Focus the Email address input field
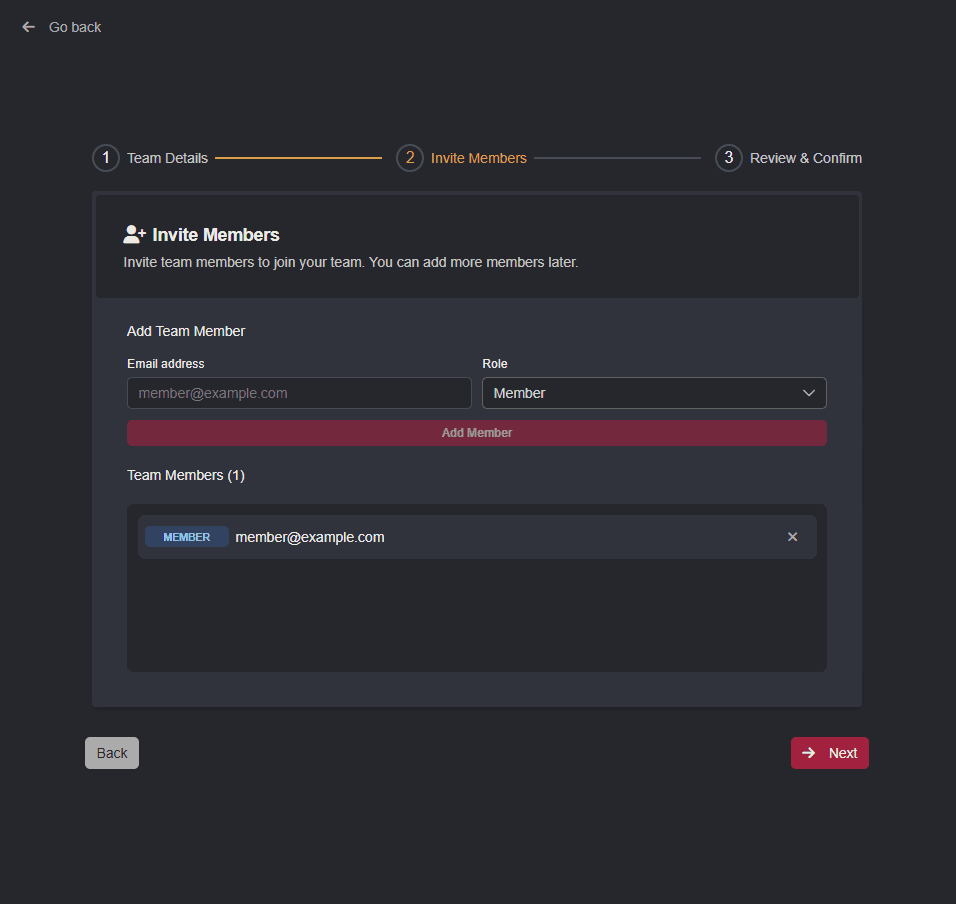 pyautogui.click(x=299, y=393)
